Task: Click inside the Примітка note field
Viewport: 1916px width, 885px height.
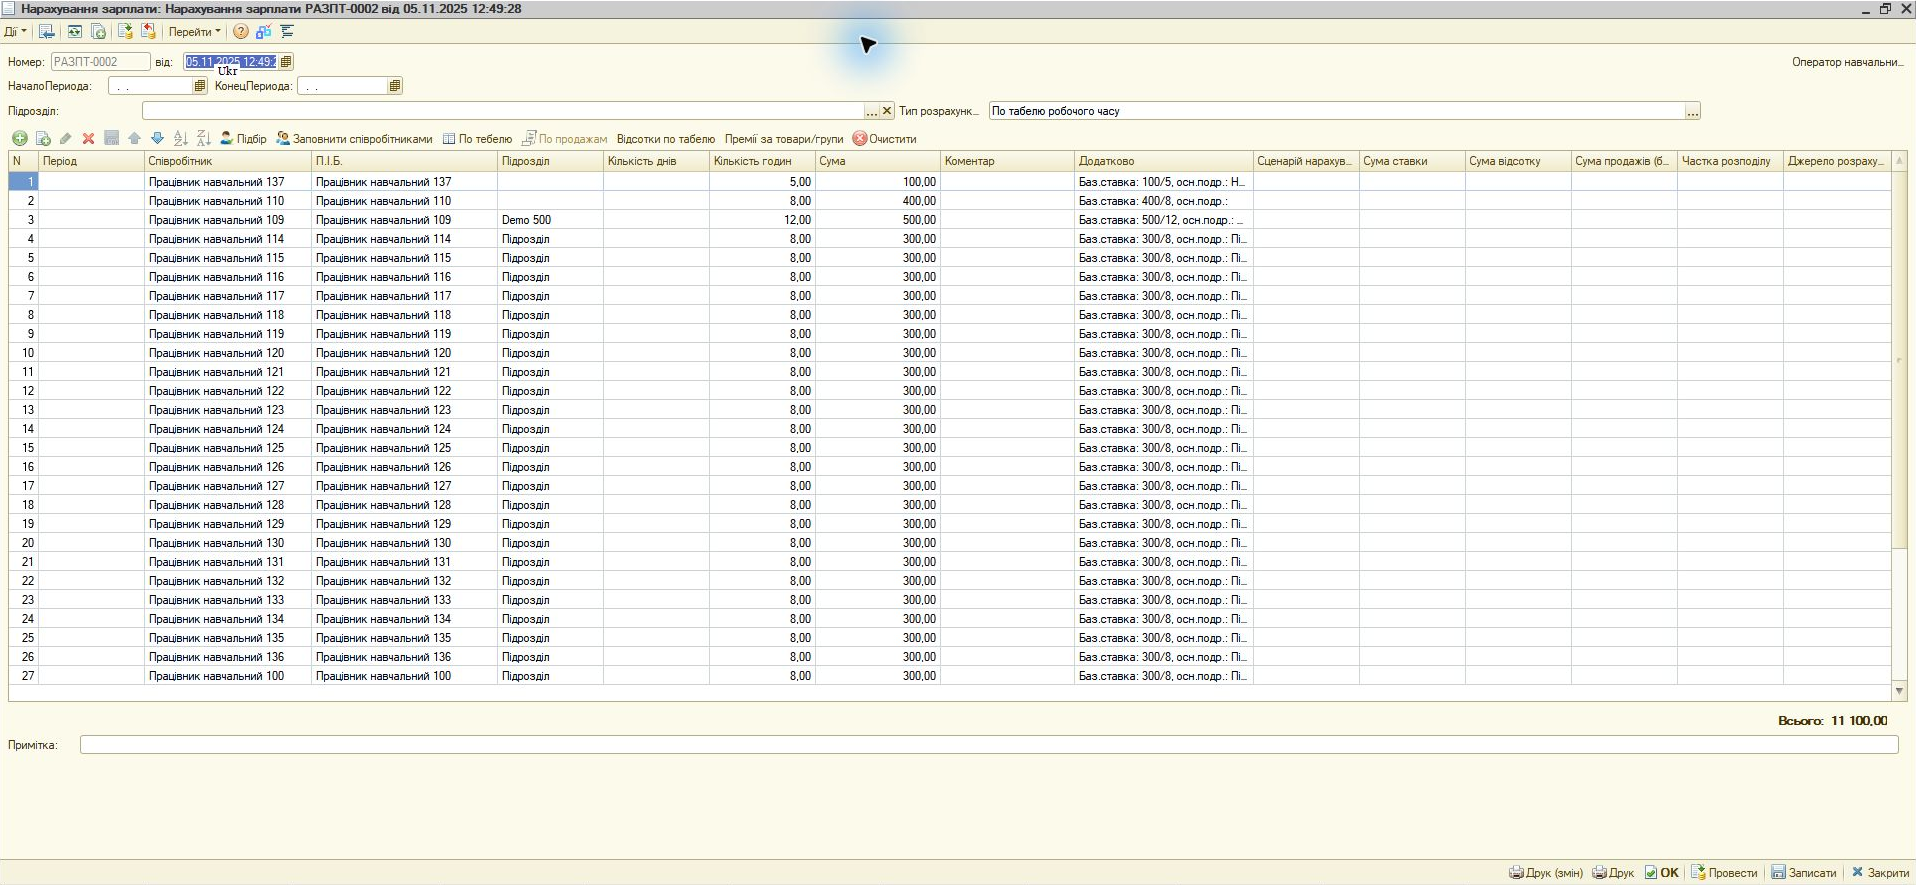Action: (x=989, y=745)
